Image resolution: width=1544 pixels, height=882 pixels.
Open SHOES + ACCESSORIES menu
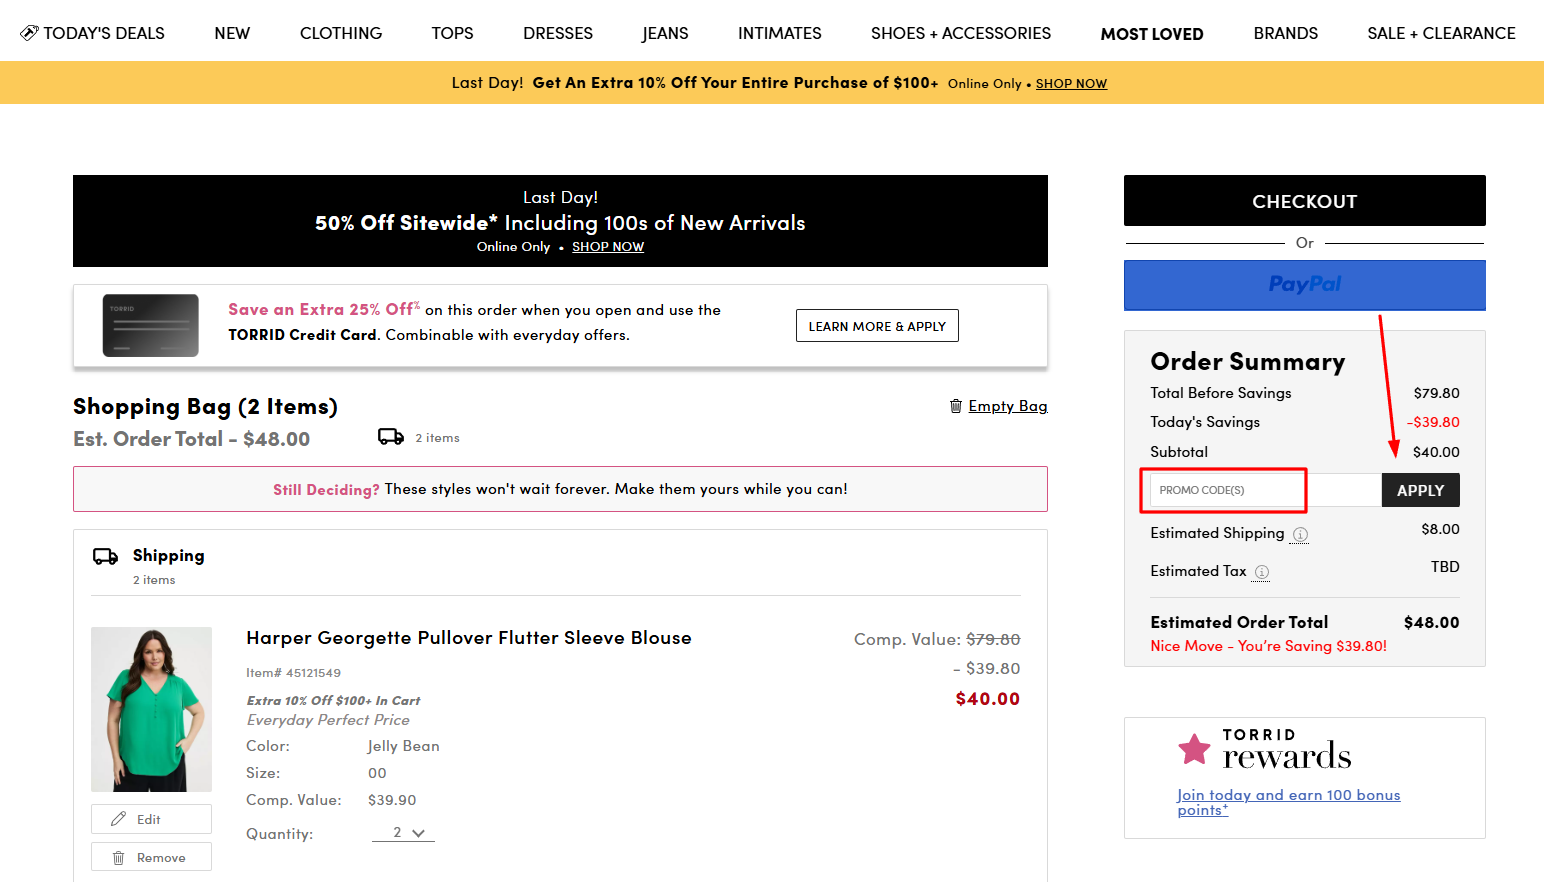[x=961, y=33]
